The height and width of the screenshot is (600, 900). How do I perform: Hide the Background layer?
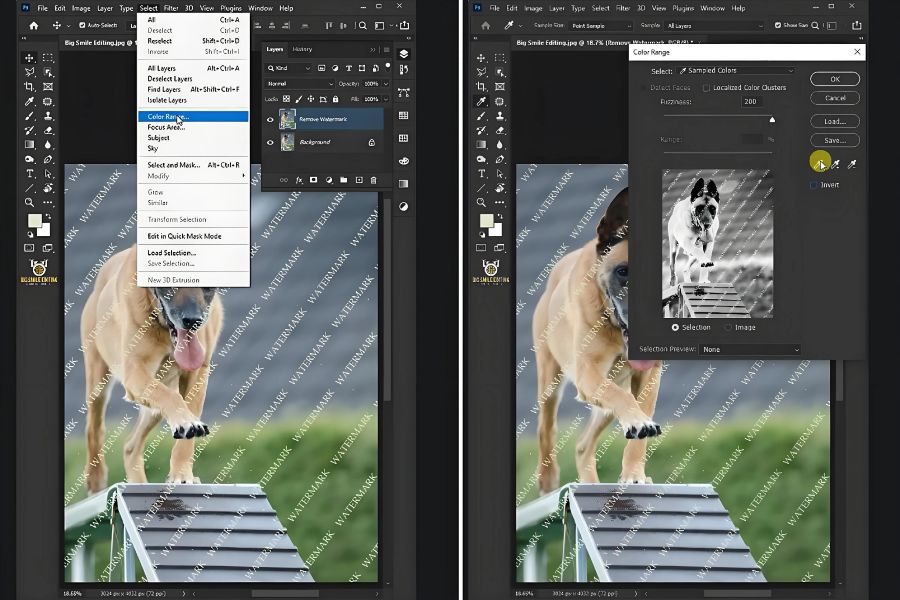pyautogui.click(x=270, y=142)
